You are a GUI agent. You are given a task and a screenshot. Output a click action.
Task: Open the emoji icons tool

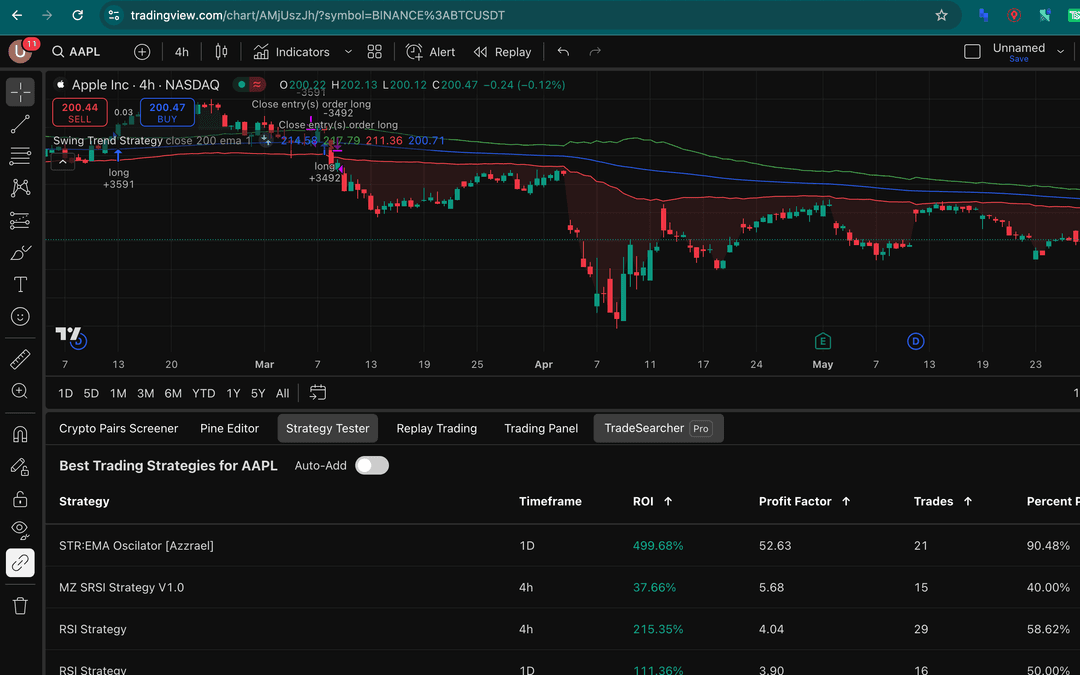(x=20, y=316)
